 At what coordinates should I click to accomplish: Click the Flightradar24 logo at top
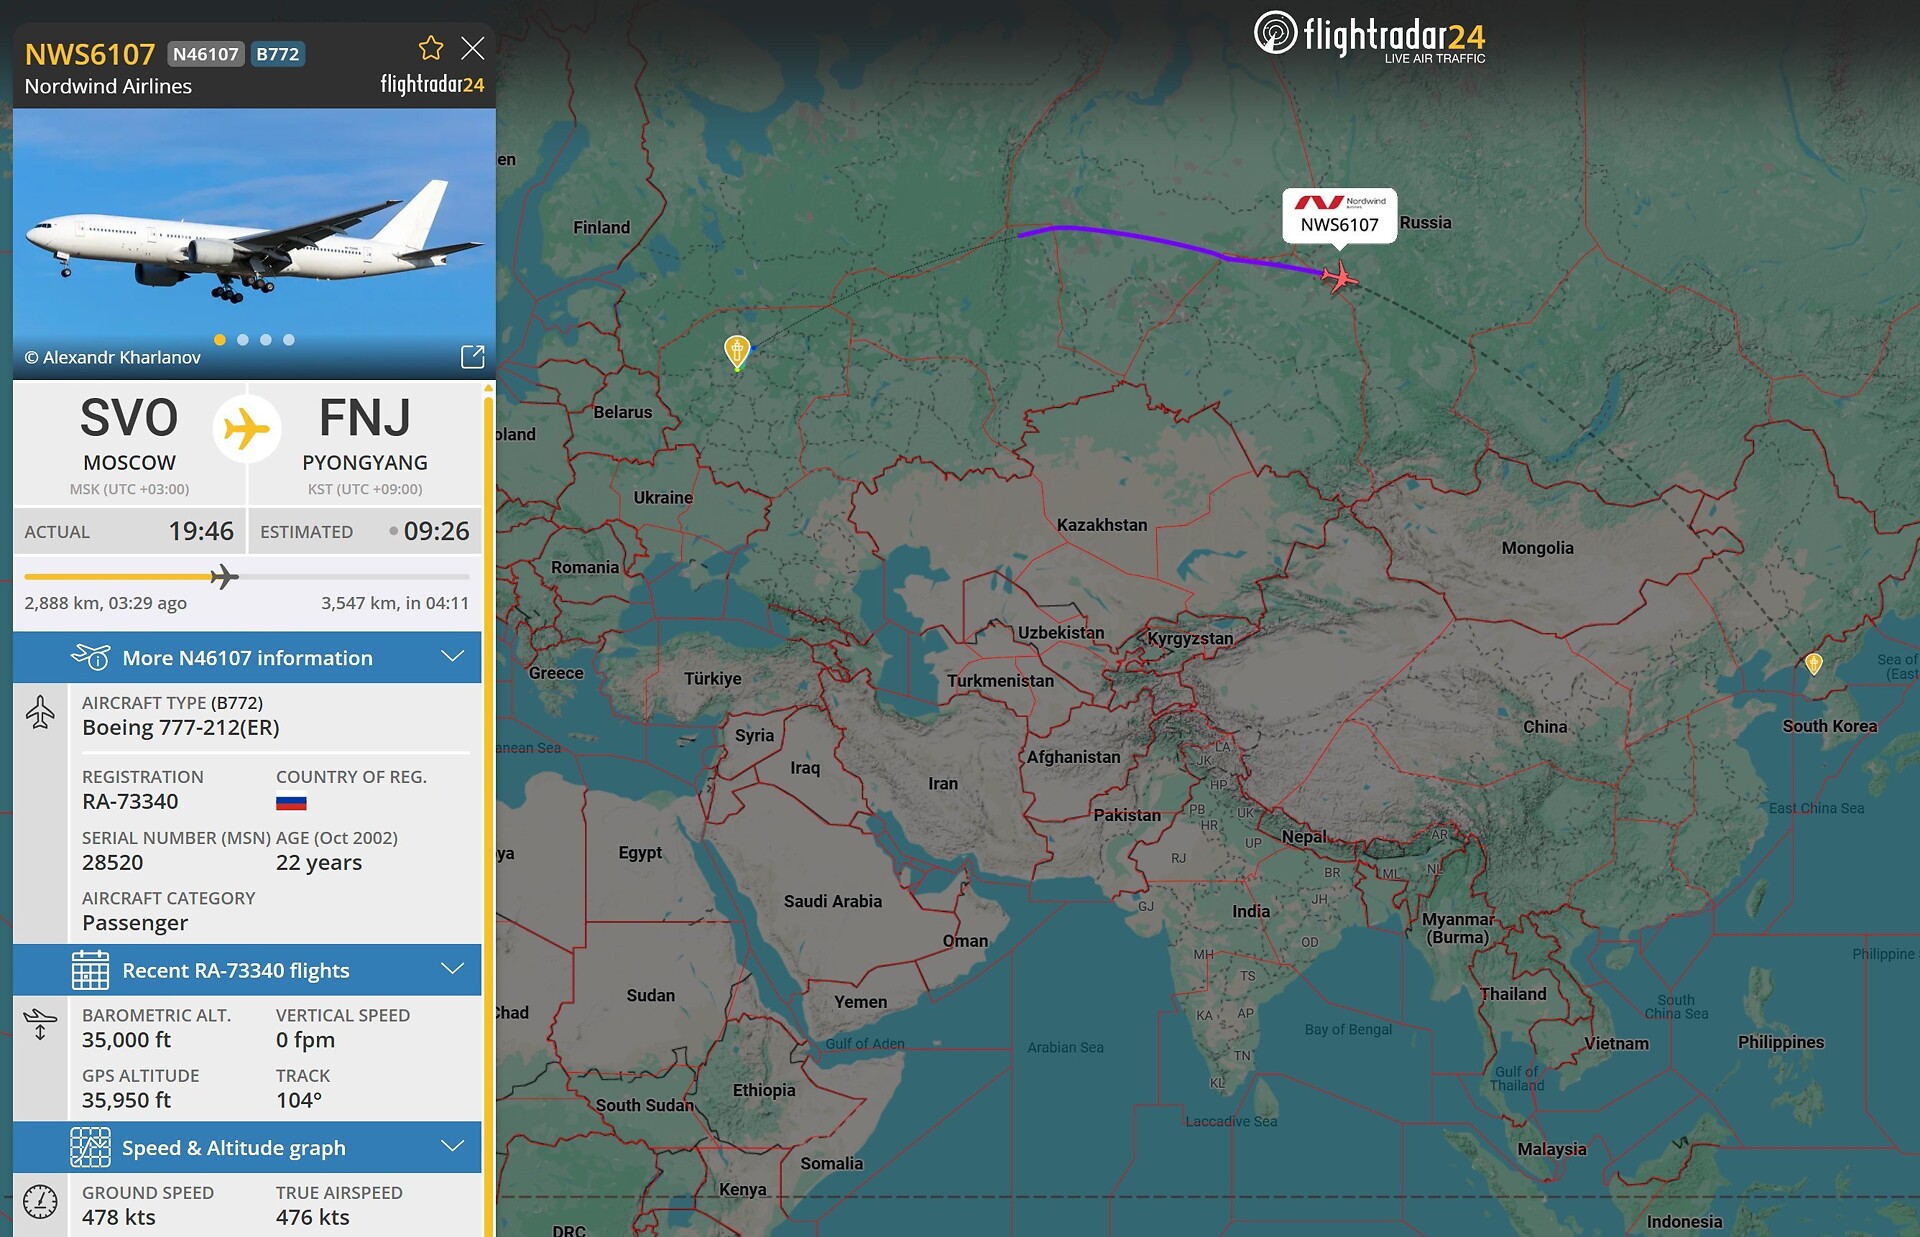1369,37
